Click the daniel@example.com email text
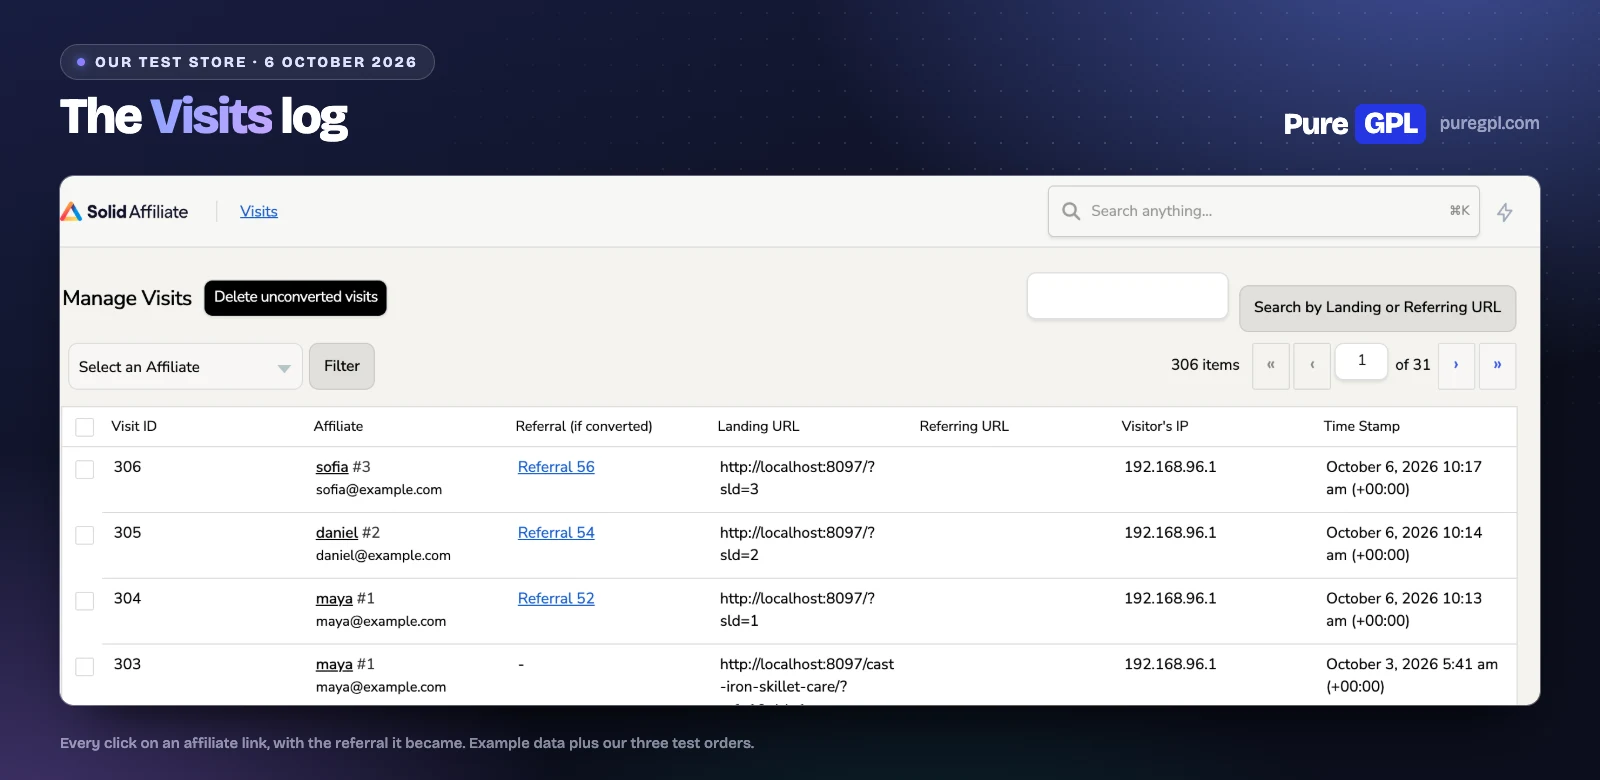Viewport: 1600px width, 780px height. (383, 556)
